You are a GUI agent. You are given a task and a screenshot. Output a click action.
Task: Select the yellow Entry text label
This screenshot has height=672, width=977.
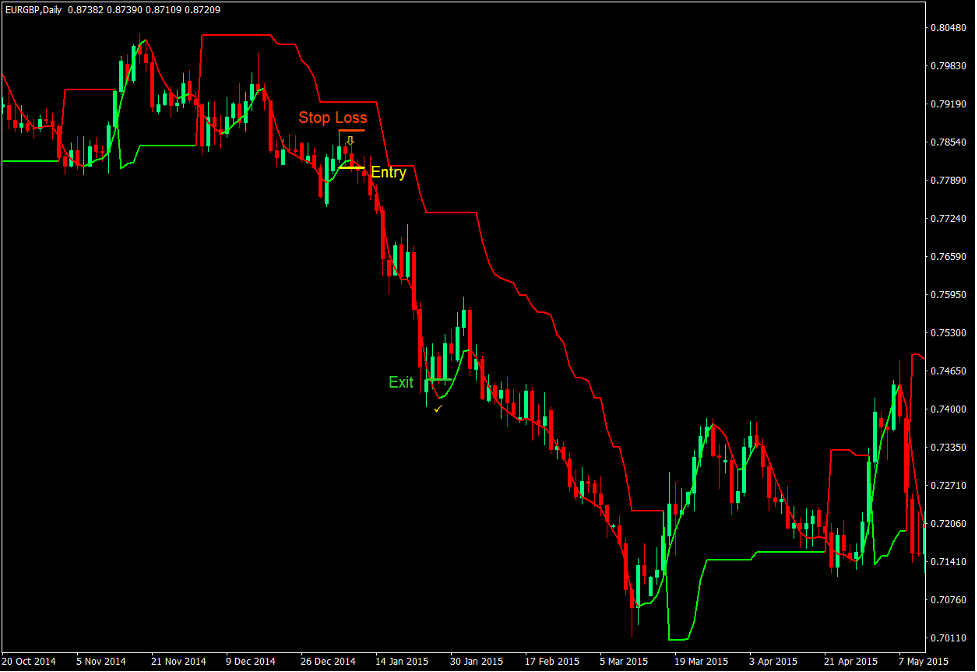click(x=388, y=172)
